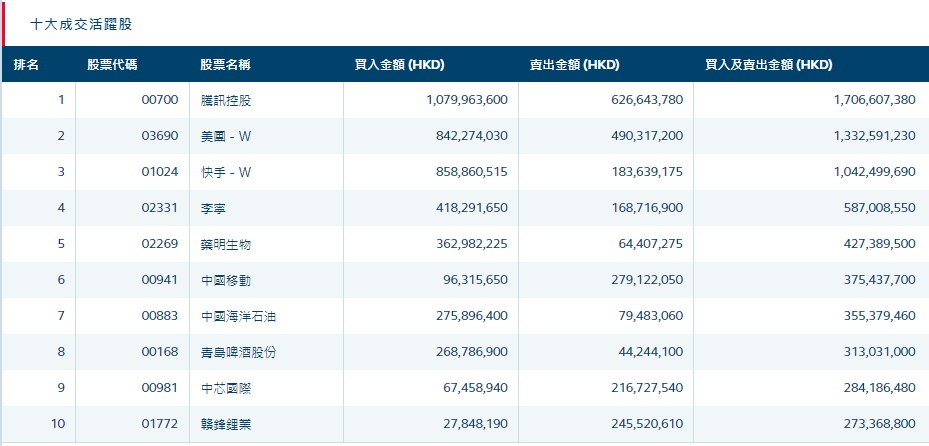Select total amount 355,379,460
Viewport: 929px width, 446px height.
pos(880,316)
